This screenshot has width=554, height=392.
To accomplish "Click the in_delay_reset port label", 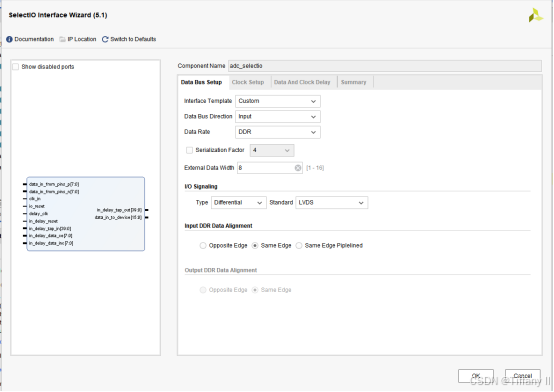I will (x=43, y=222).
